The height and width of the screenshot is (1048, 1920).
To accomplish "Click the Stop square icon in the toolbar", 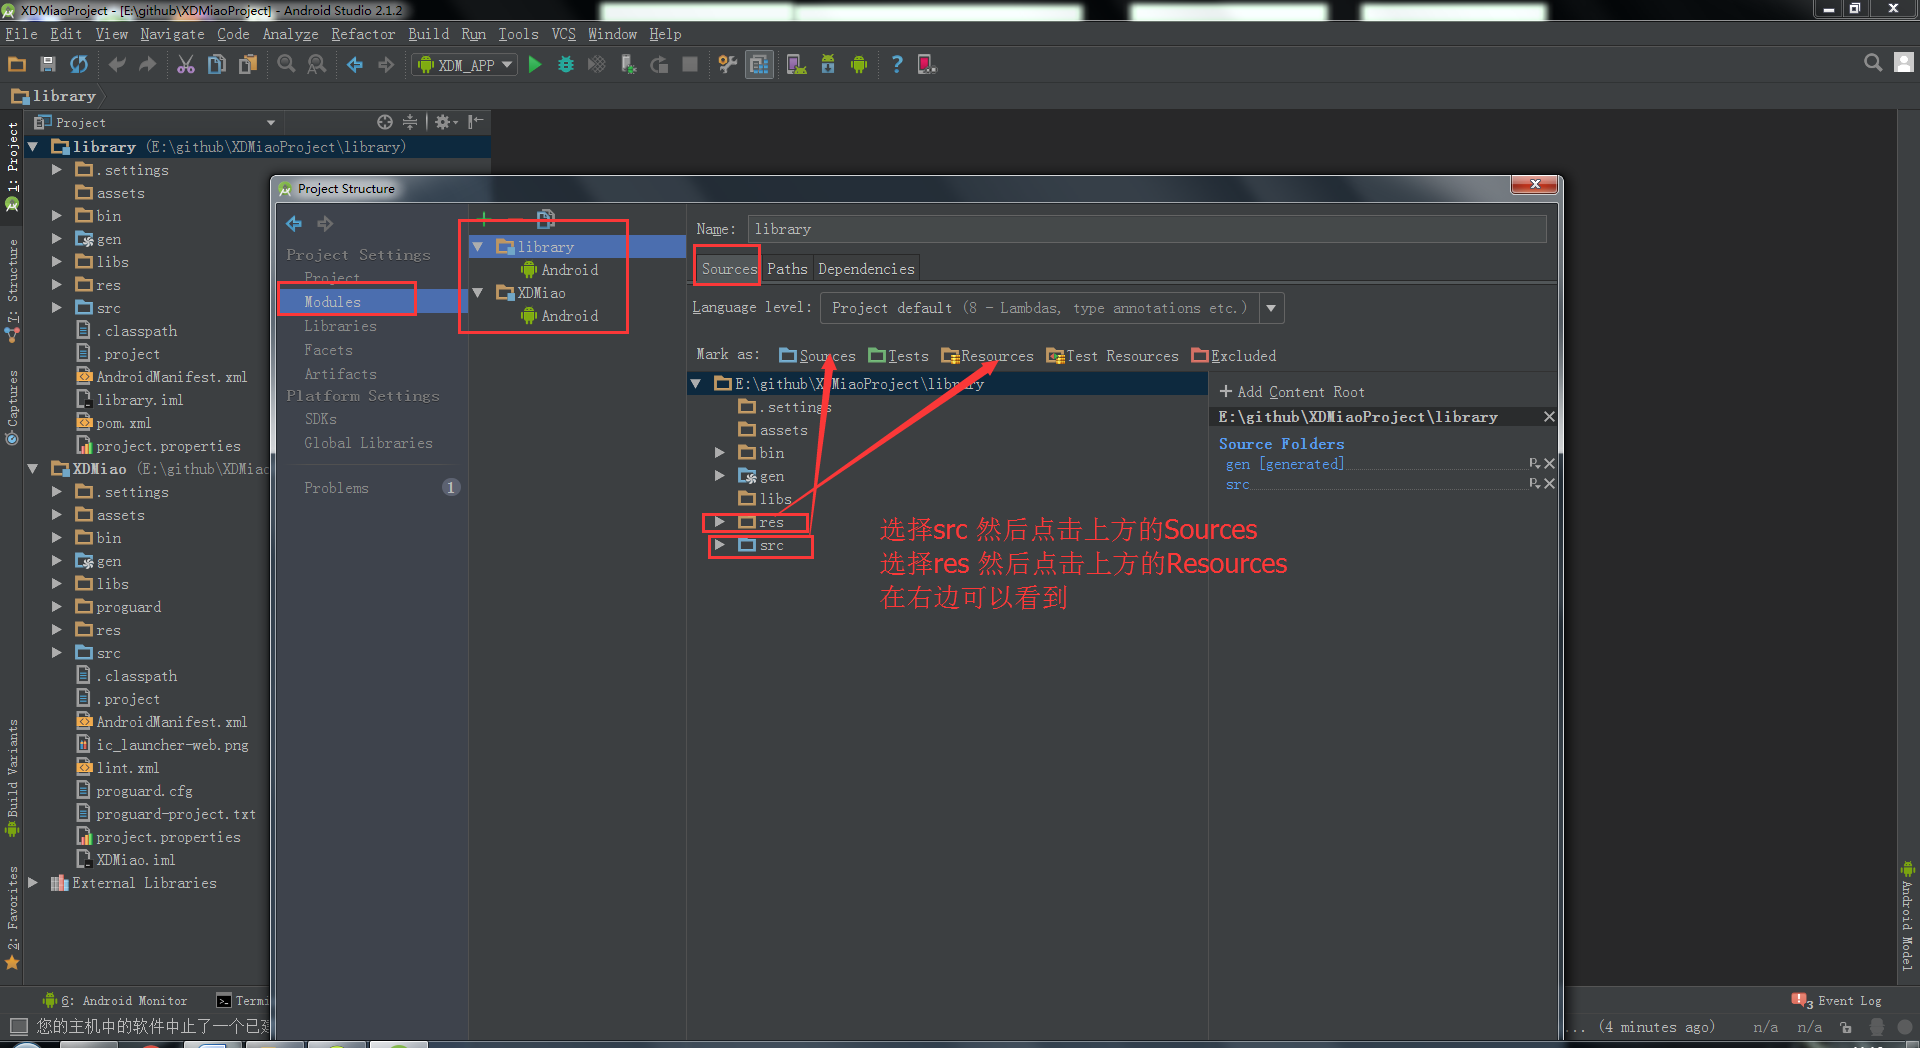I will [690, 65].
